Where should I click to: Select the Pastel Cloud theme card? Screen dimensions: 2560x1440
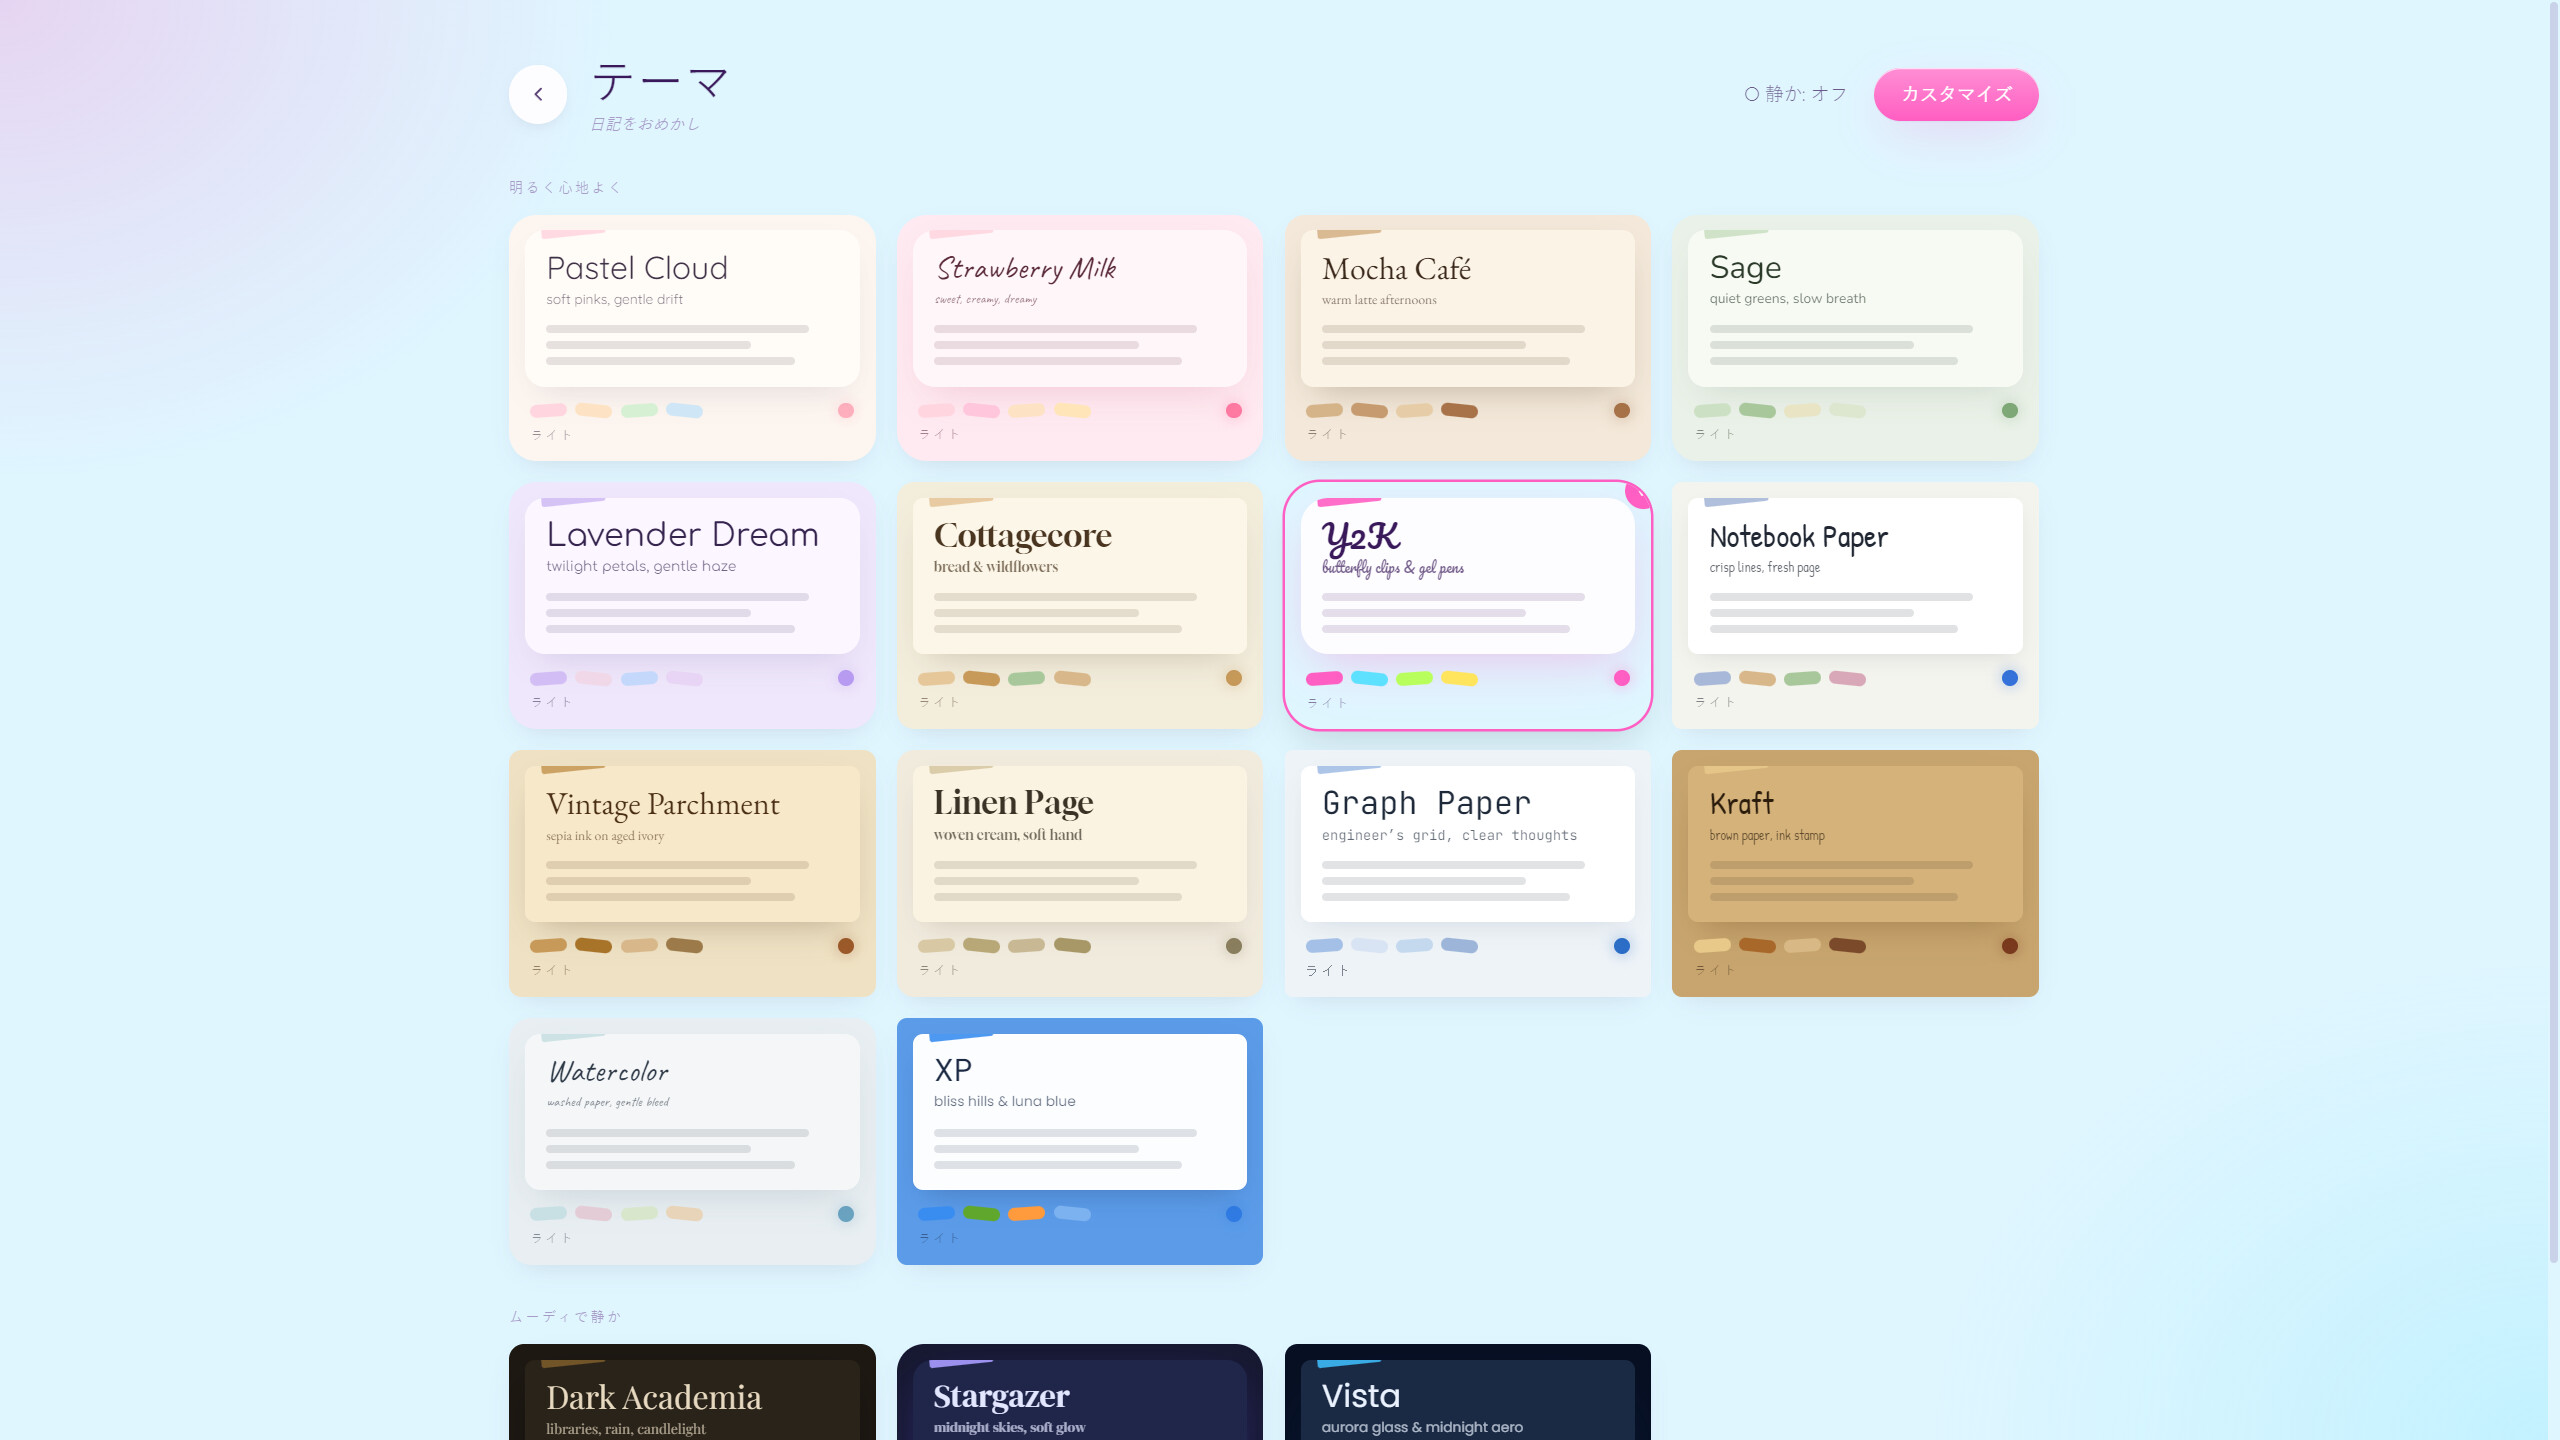(x=692, y=338)
